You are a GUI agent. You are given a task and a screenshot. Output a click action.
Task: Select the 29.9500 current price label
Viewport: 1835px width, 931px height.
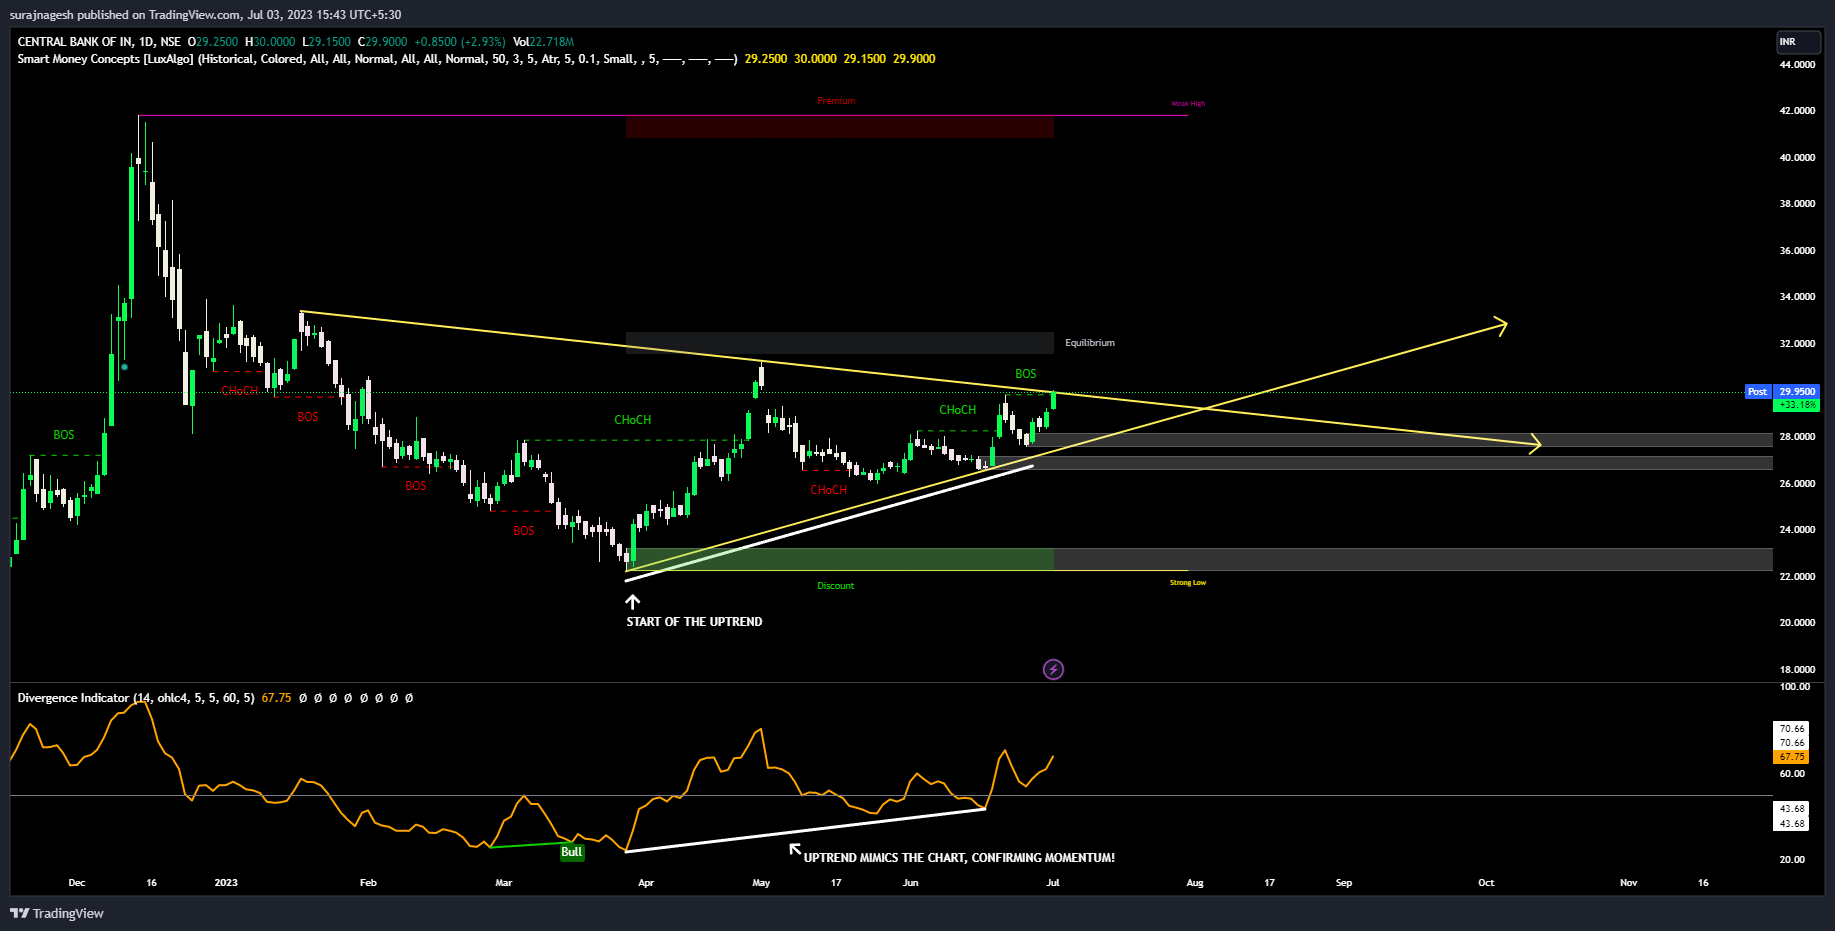(x=1796, y=392)
